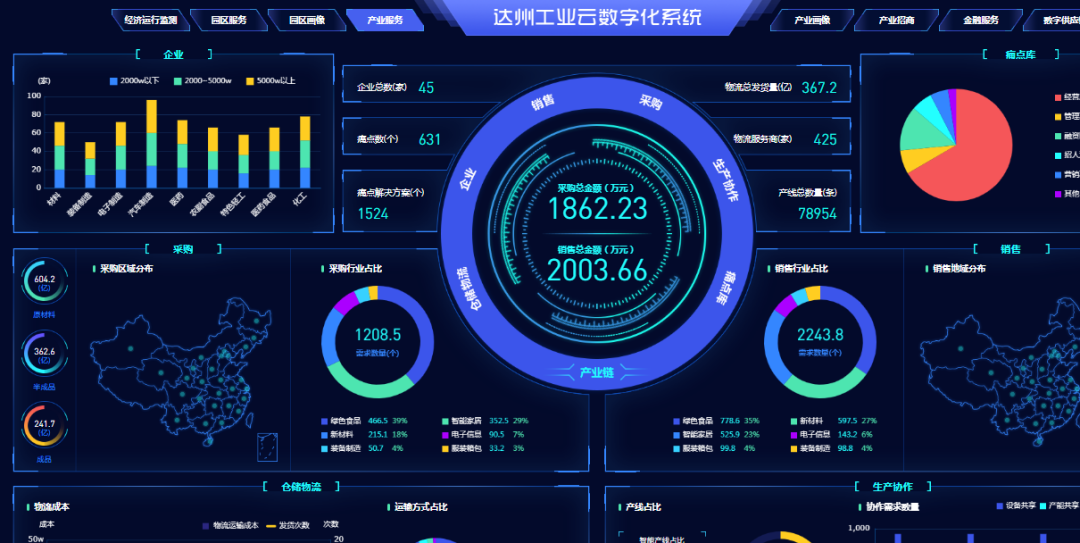The image size is (1080, 543).
Task: Click the 智能家居 purple swatch in 采购行业占比 legend
Action: point(446,421)
